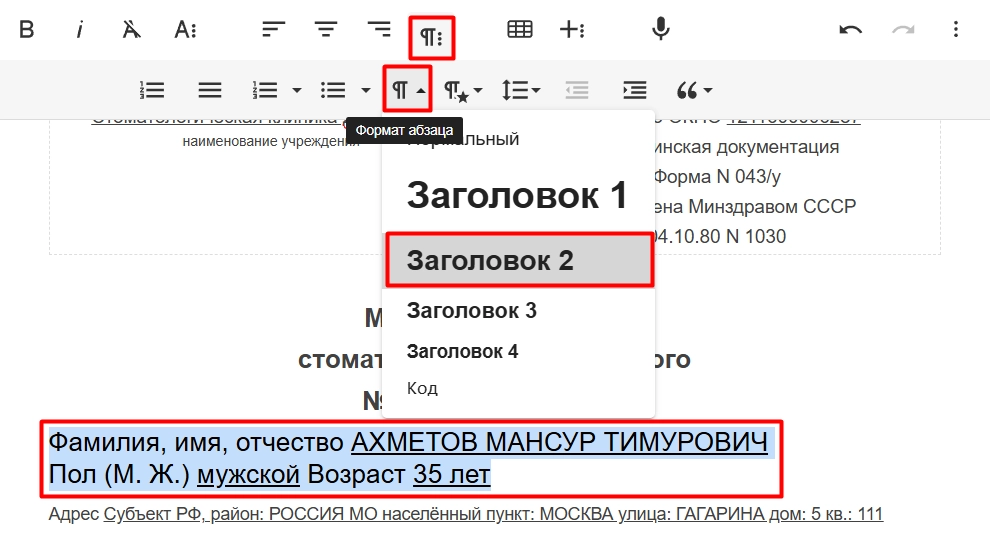Image resolution: width=990 pixels, height=554 pixels.
Task: Click the clear formatting icon
Action: click(131, 30)
